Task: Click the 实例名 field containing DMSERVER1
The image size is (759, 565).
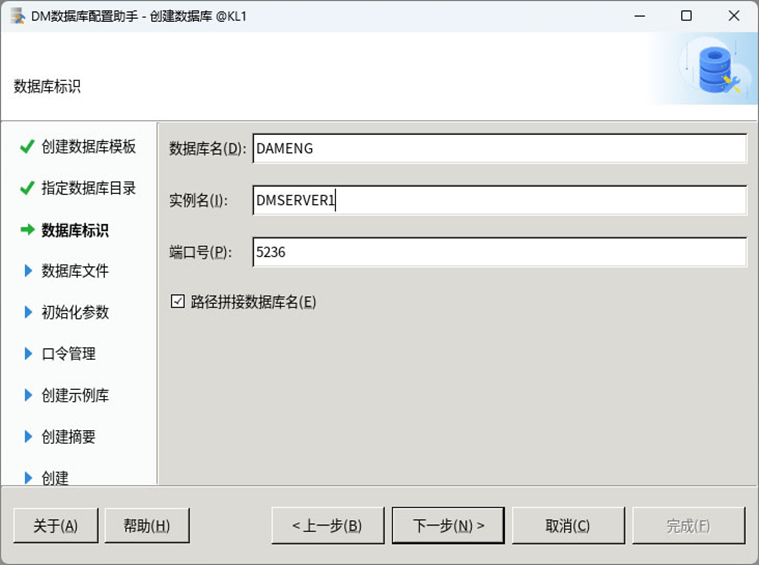Action: pos(500,200)
